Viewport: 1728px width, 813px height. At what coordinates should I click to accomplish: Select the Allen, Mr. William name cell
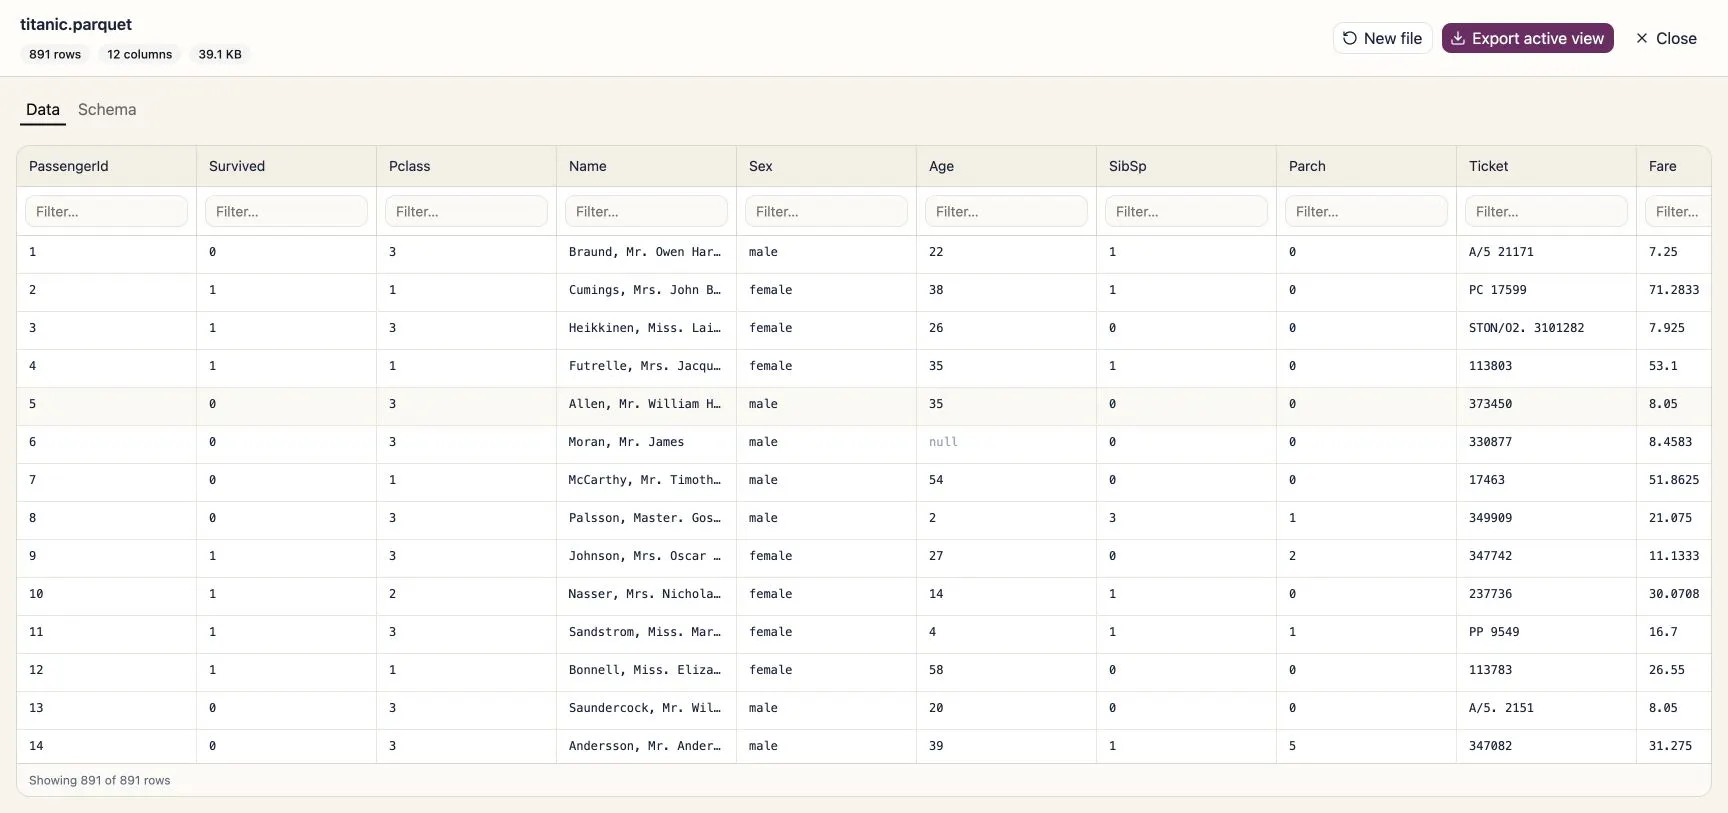[x=647, y=404]
